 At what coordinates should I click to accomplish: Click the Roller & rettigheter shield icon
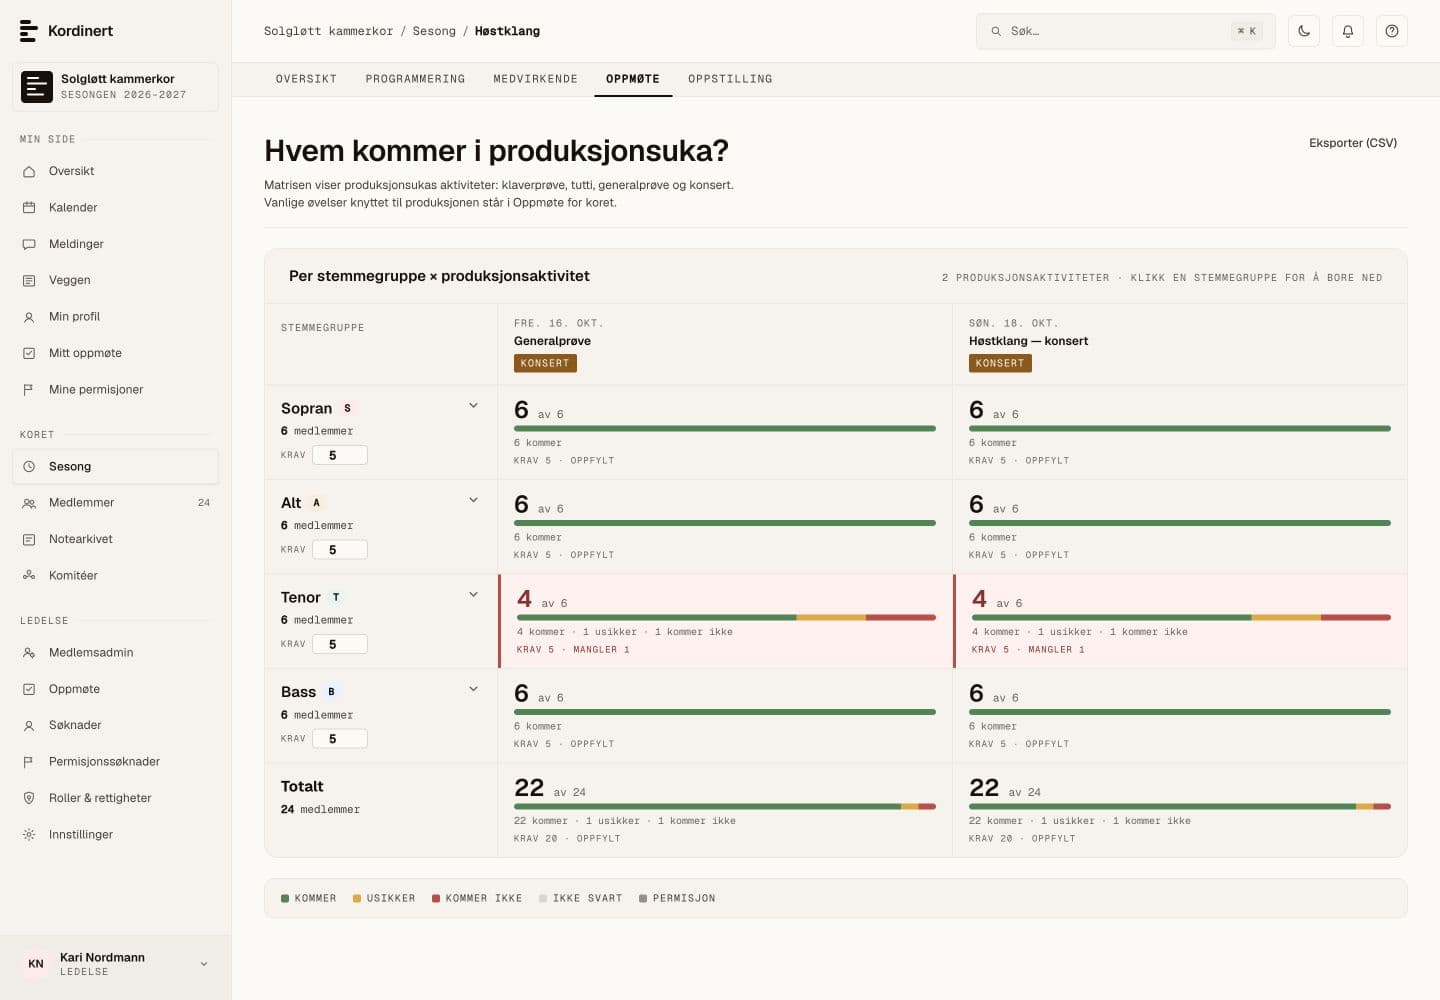pos(29,798)
